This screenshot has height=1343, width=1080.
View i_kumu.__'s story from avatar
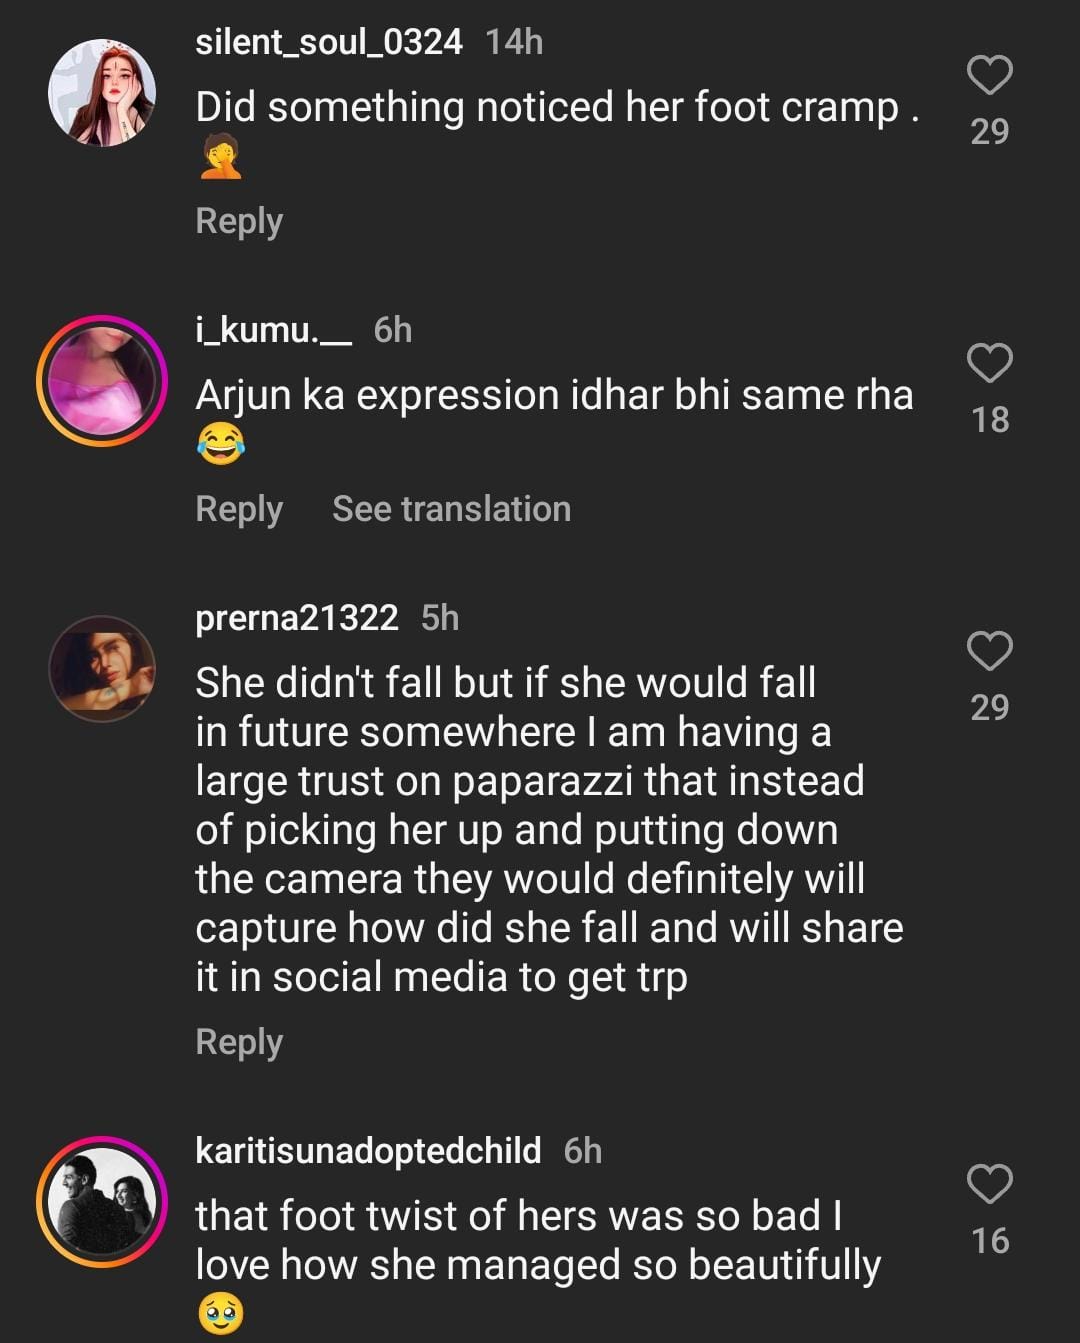tap(102, 381)
